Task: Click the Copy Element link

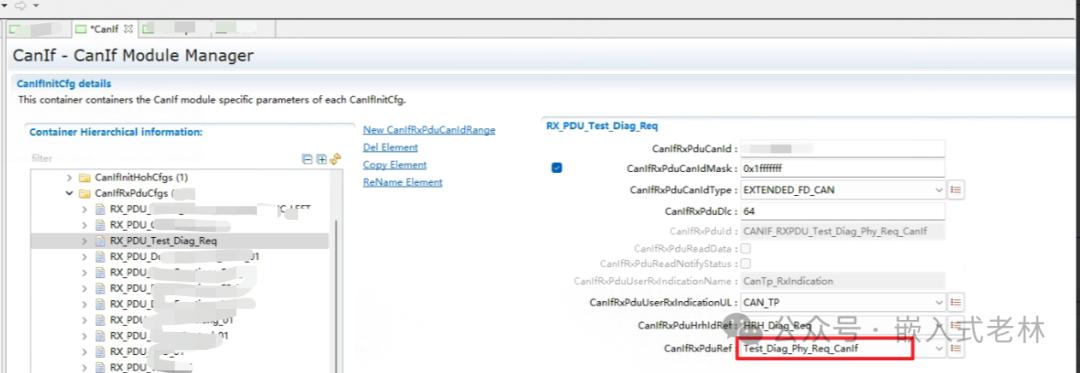Action: coord(395,164)
